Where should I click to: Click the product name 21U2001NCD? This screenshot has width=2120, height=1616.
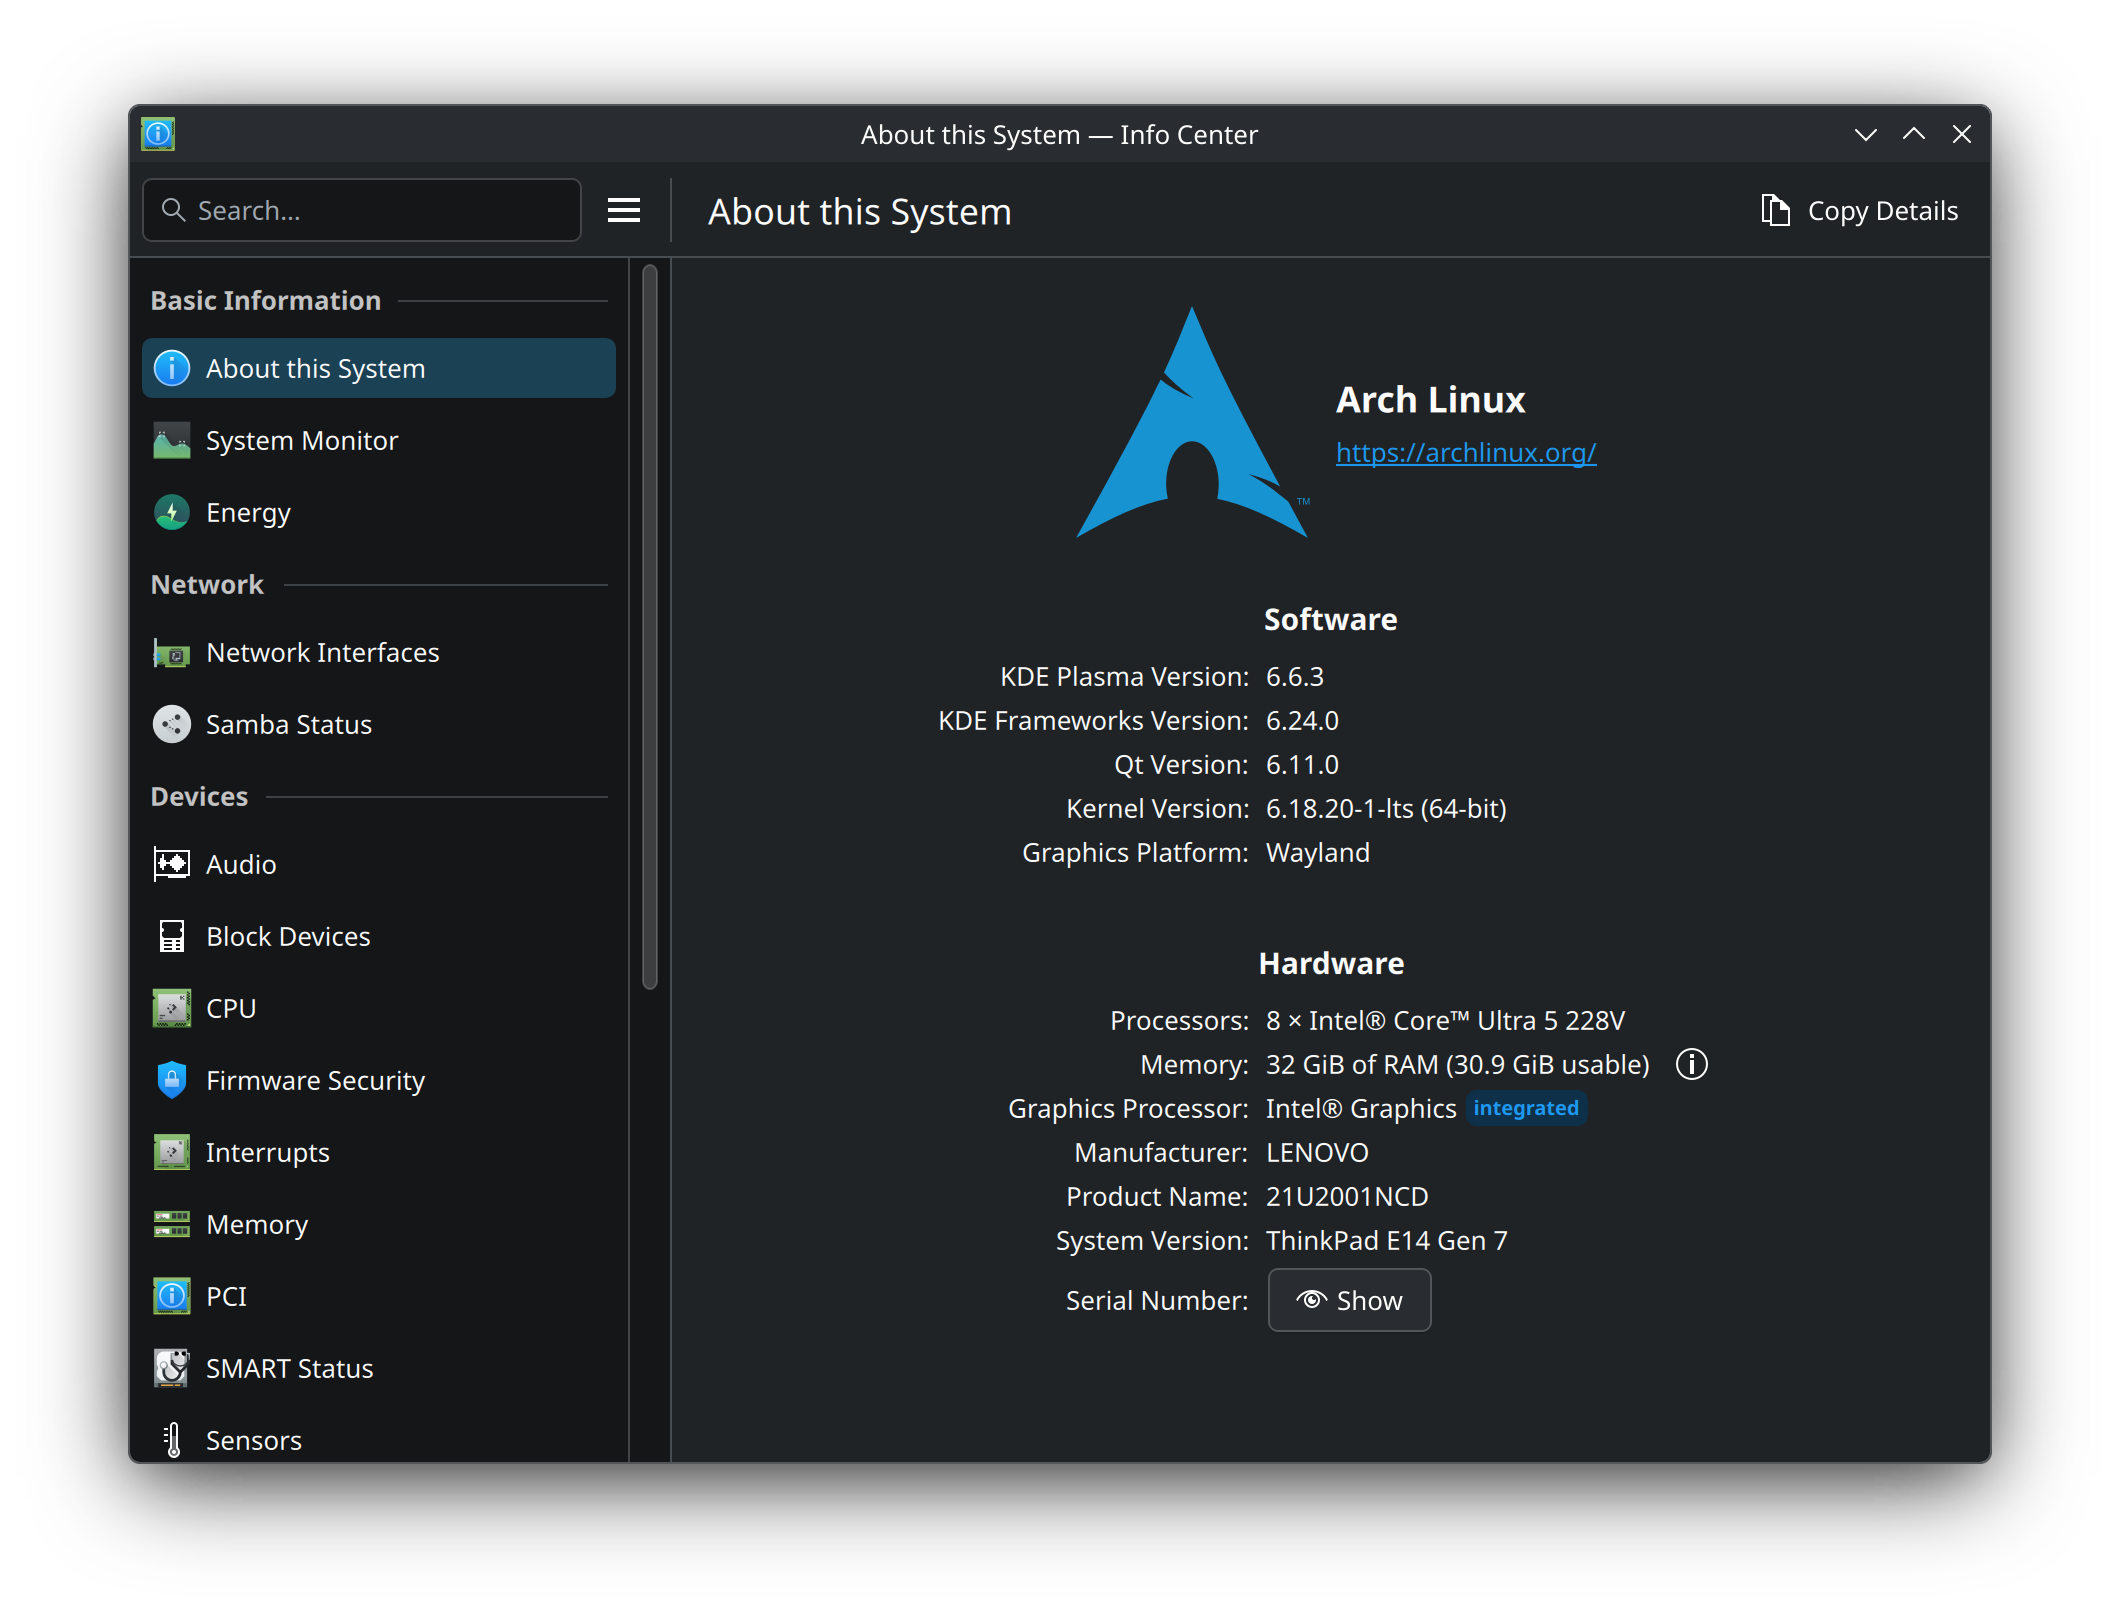point(1347,1196)
